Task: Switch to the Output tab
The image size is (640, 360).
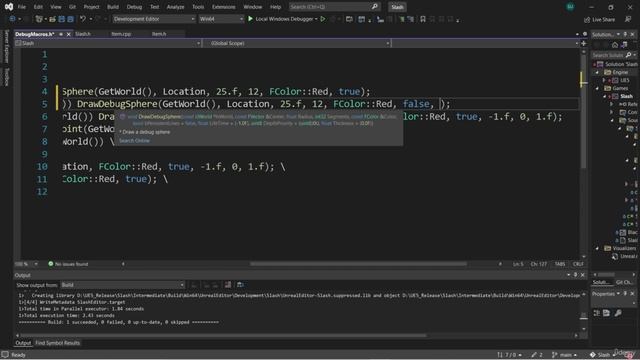Action: [23, 343]
